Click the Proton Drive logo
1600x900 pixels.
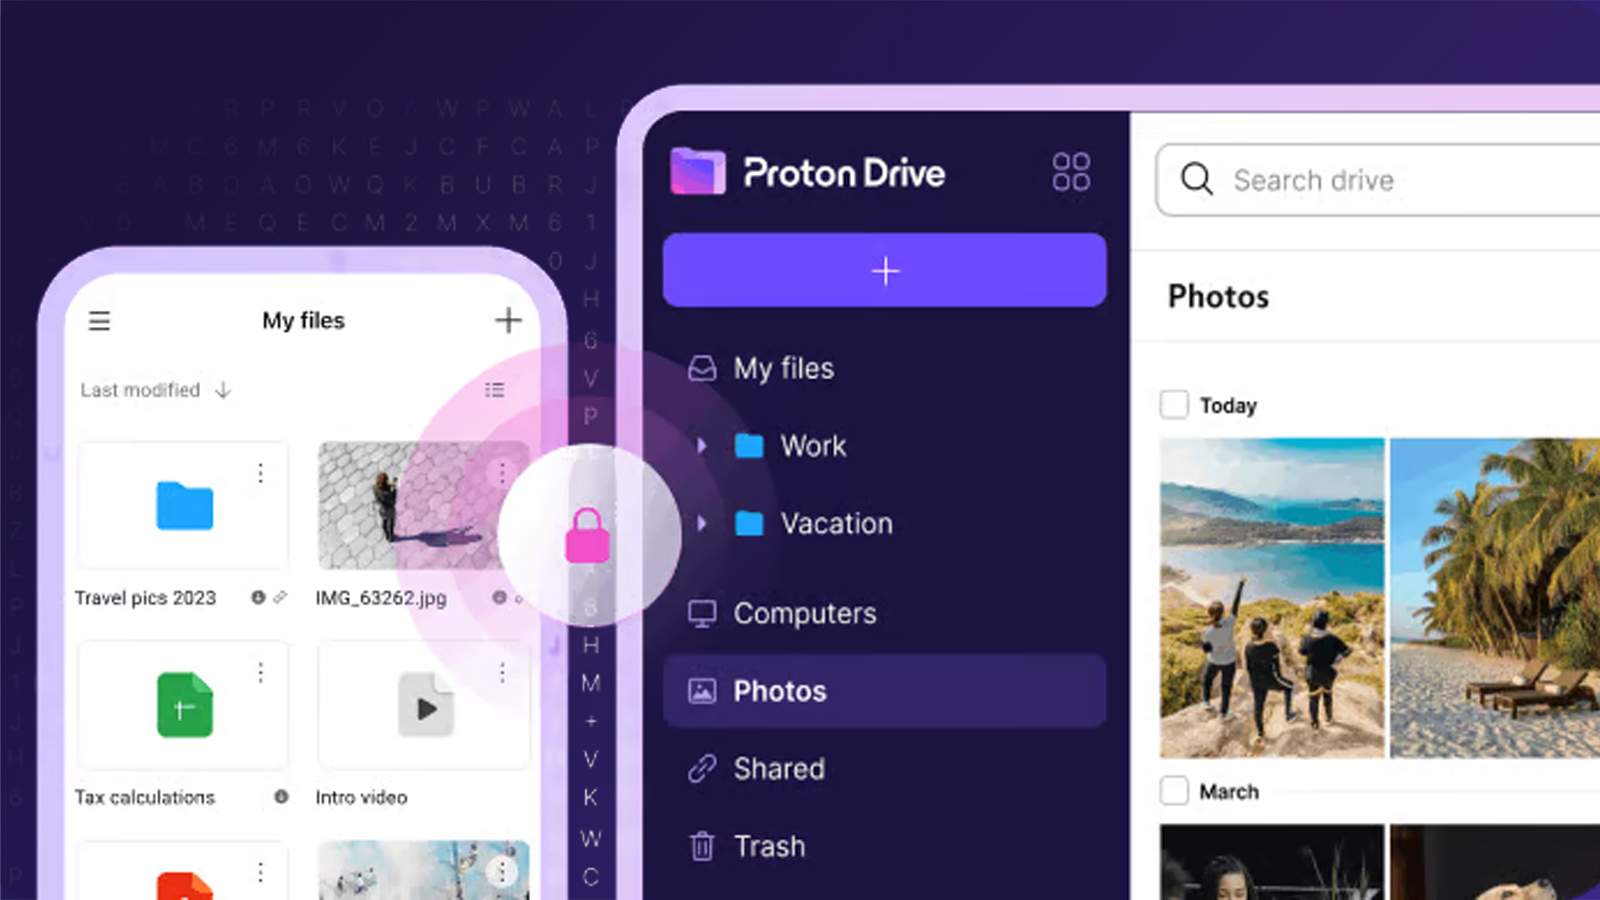808,172
